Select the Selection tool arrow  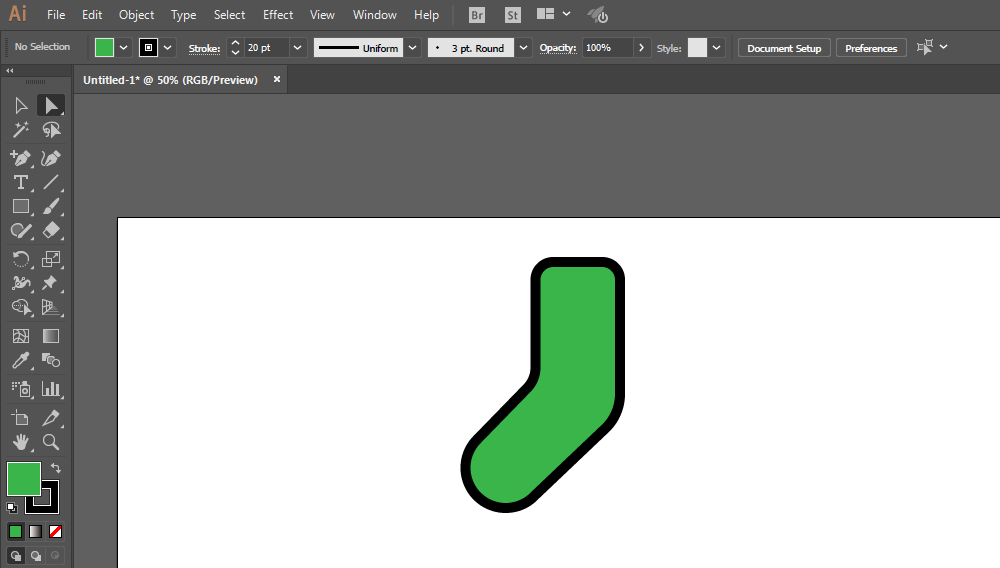pyautogui.click(x=20, y=105)
